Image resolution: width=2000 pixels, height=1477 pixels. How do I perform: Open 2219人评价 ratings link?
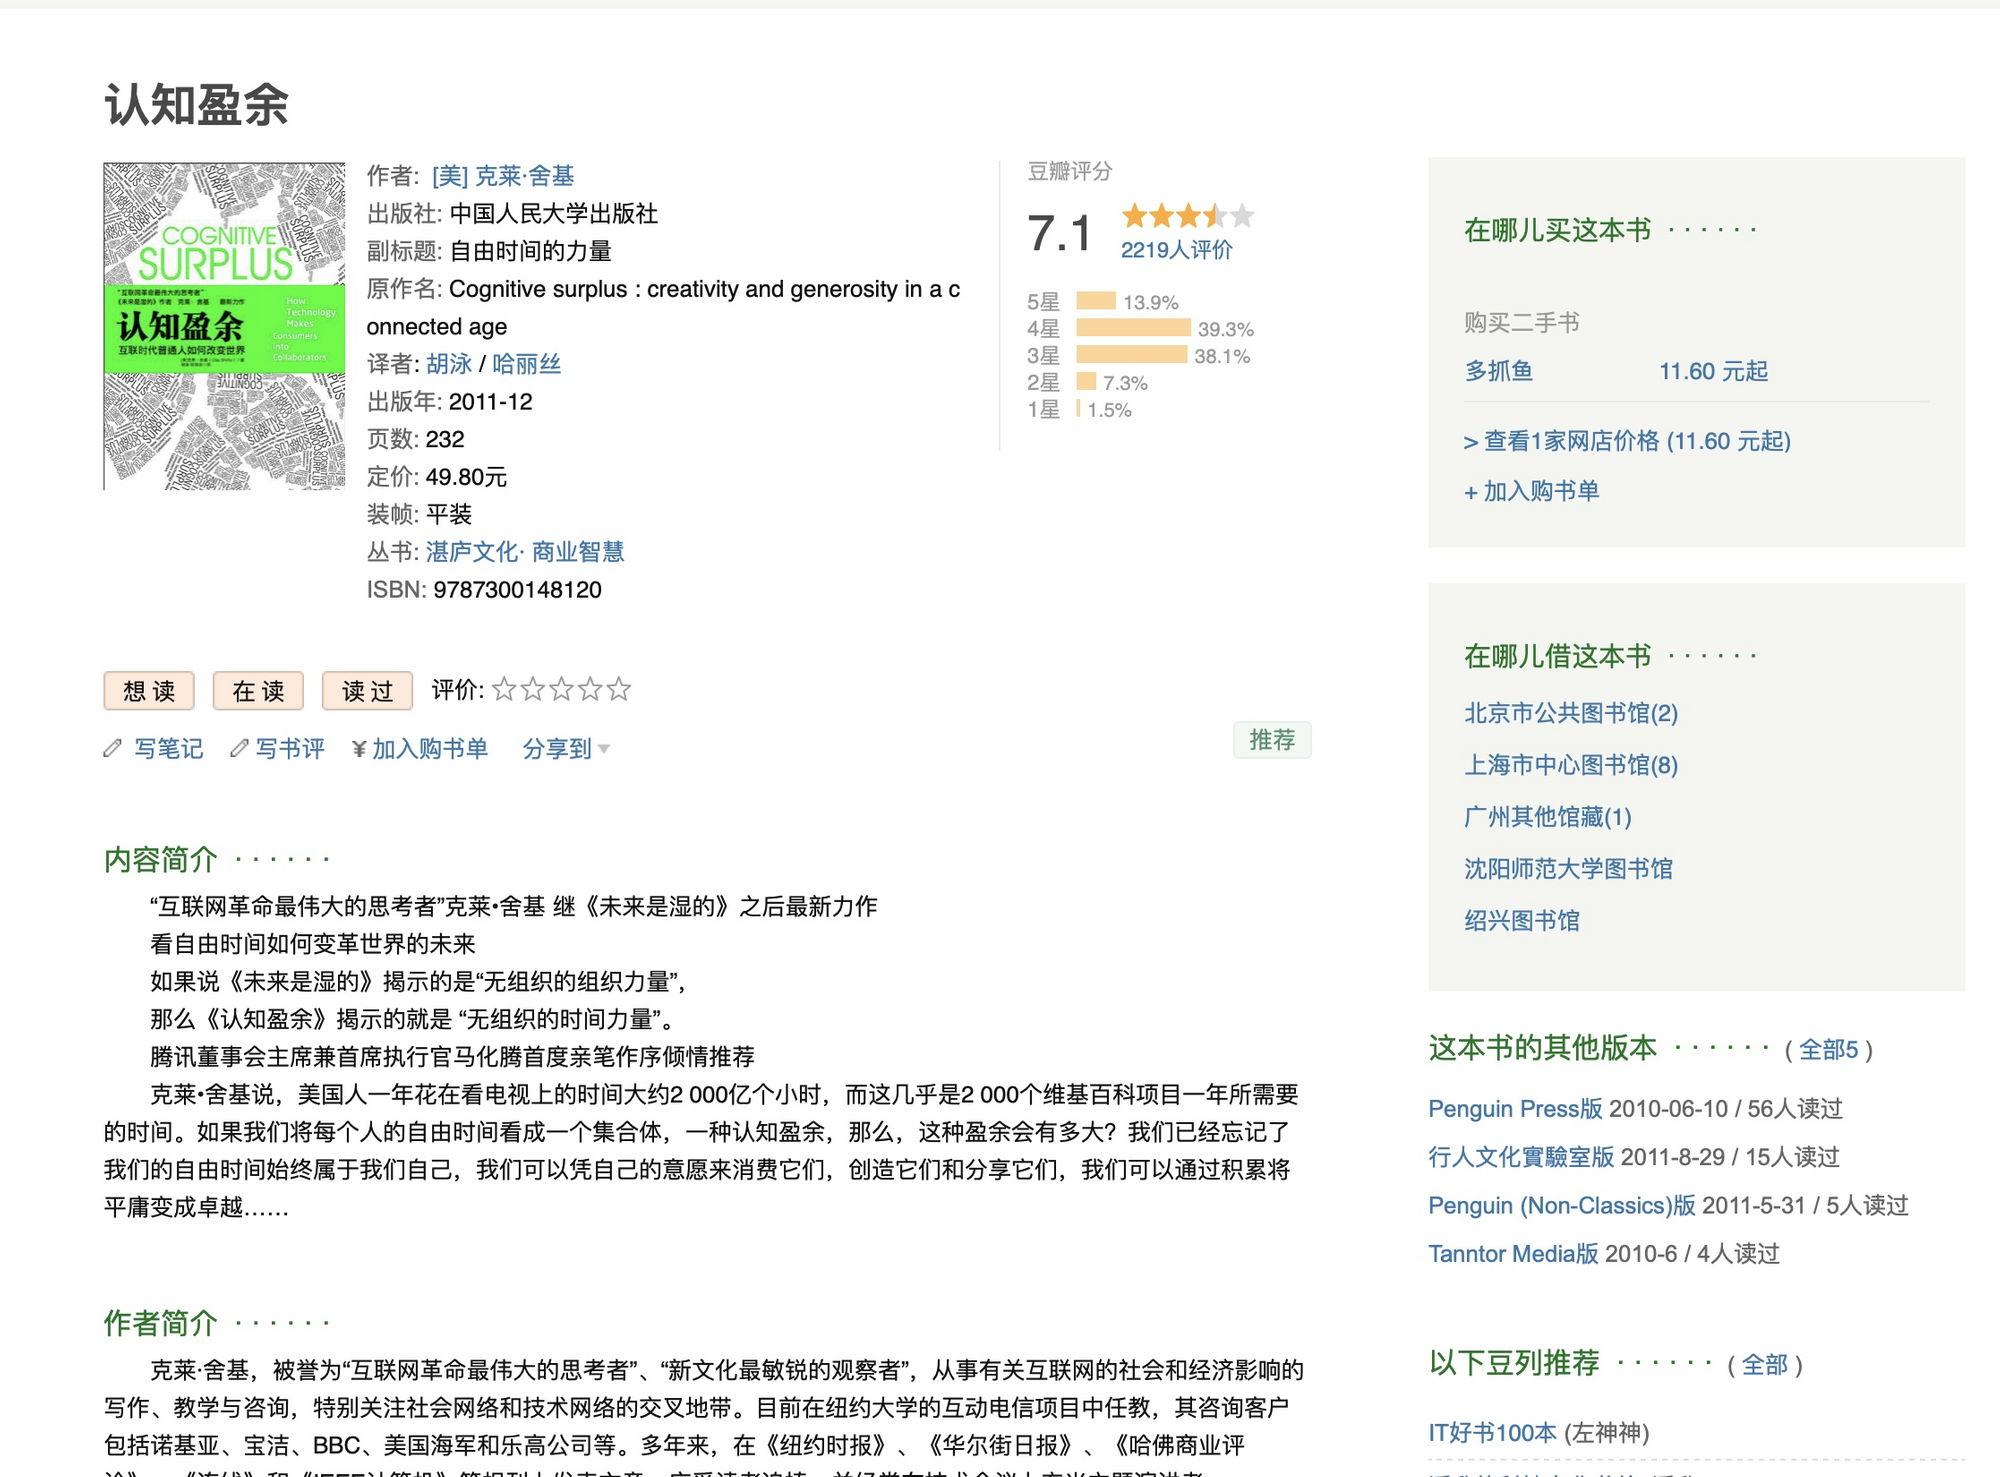click(x=1176, y=250)
